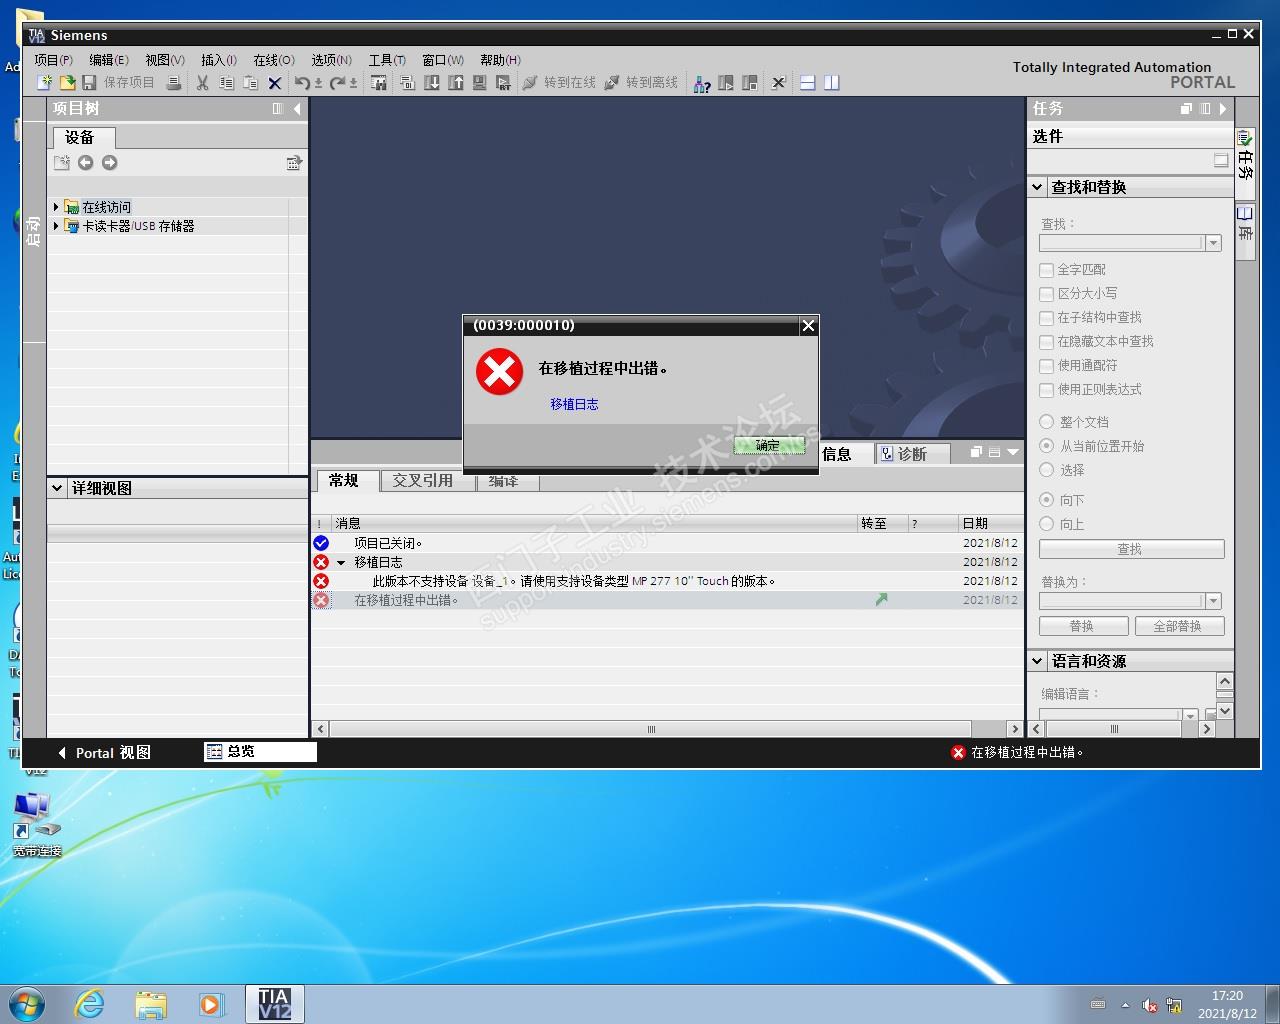This screenshot has width=1280, height=1024.
Task: Collapse the task panel using its right arrow
Action: coord(1223,109)
